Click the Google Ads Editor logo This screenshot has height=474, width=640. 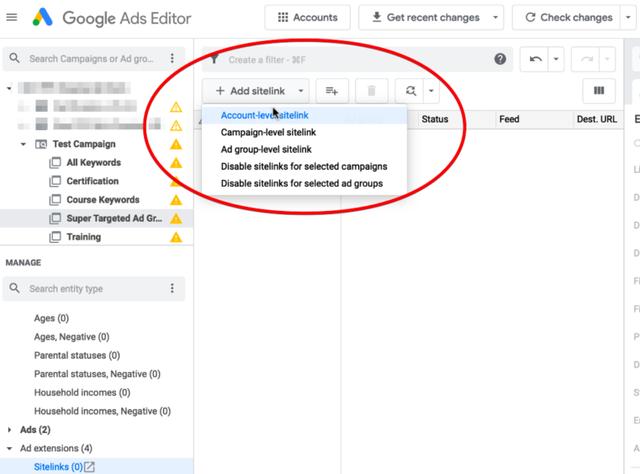42,18
